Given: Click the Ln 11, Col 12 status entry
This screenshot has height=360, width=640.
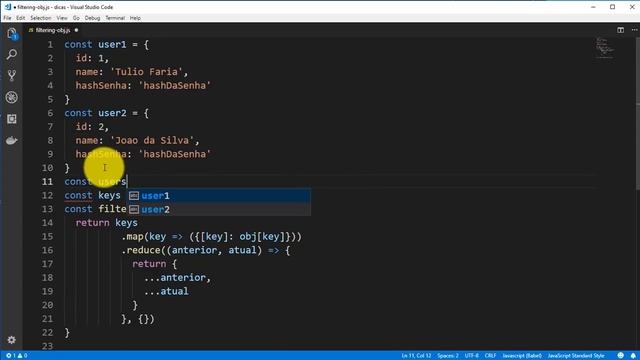Looking at the screenshot, I should 416,356.
